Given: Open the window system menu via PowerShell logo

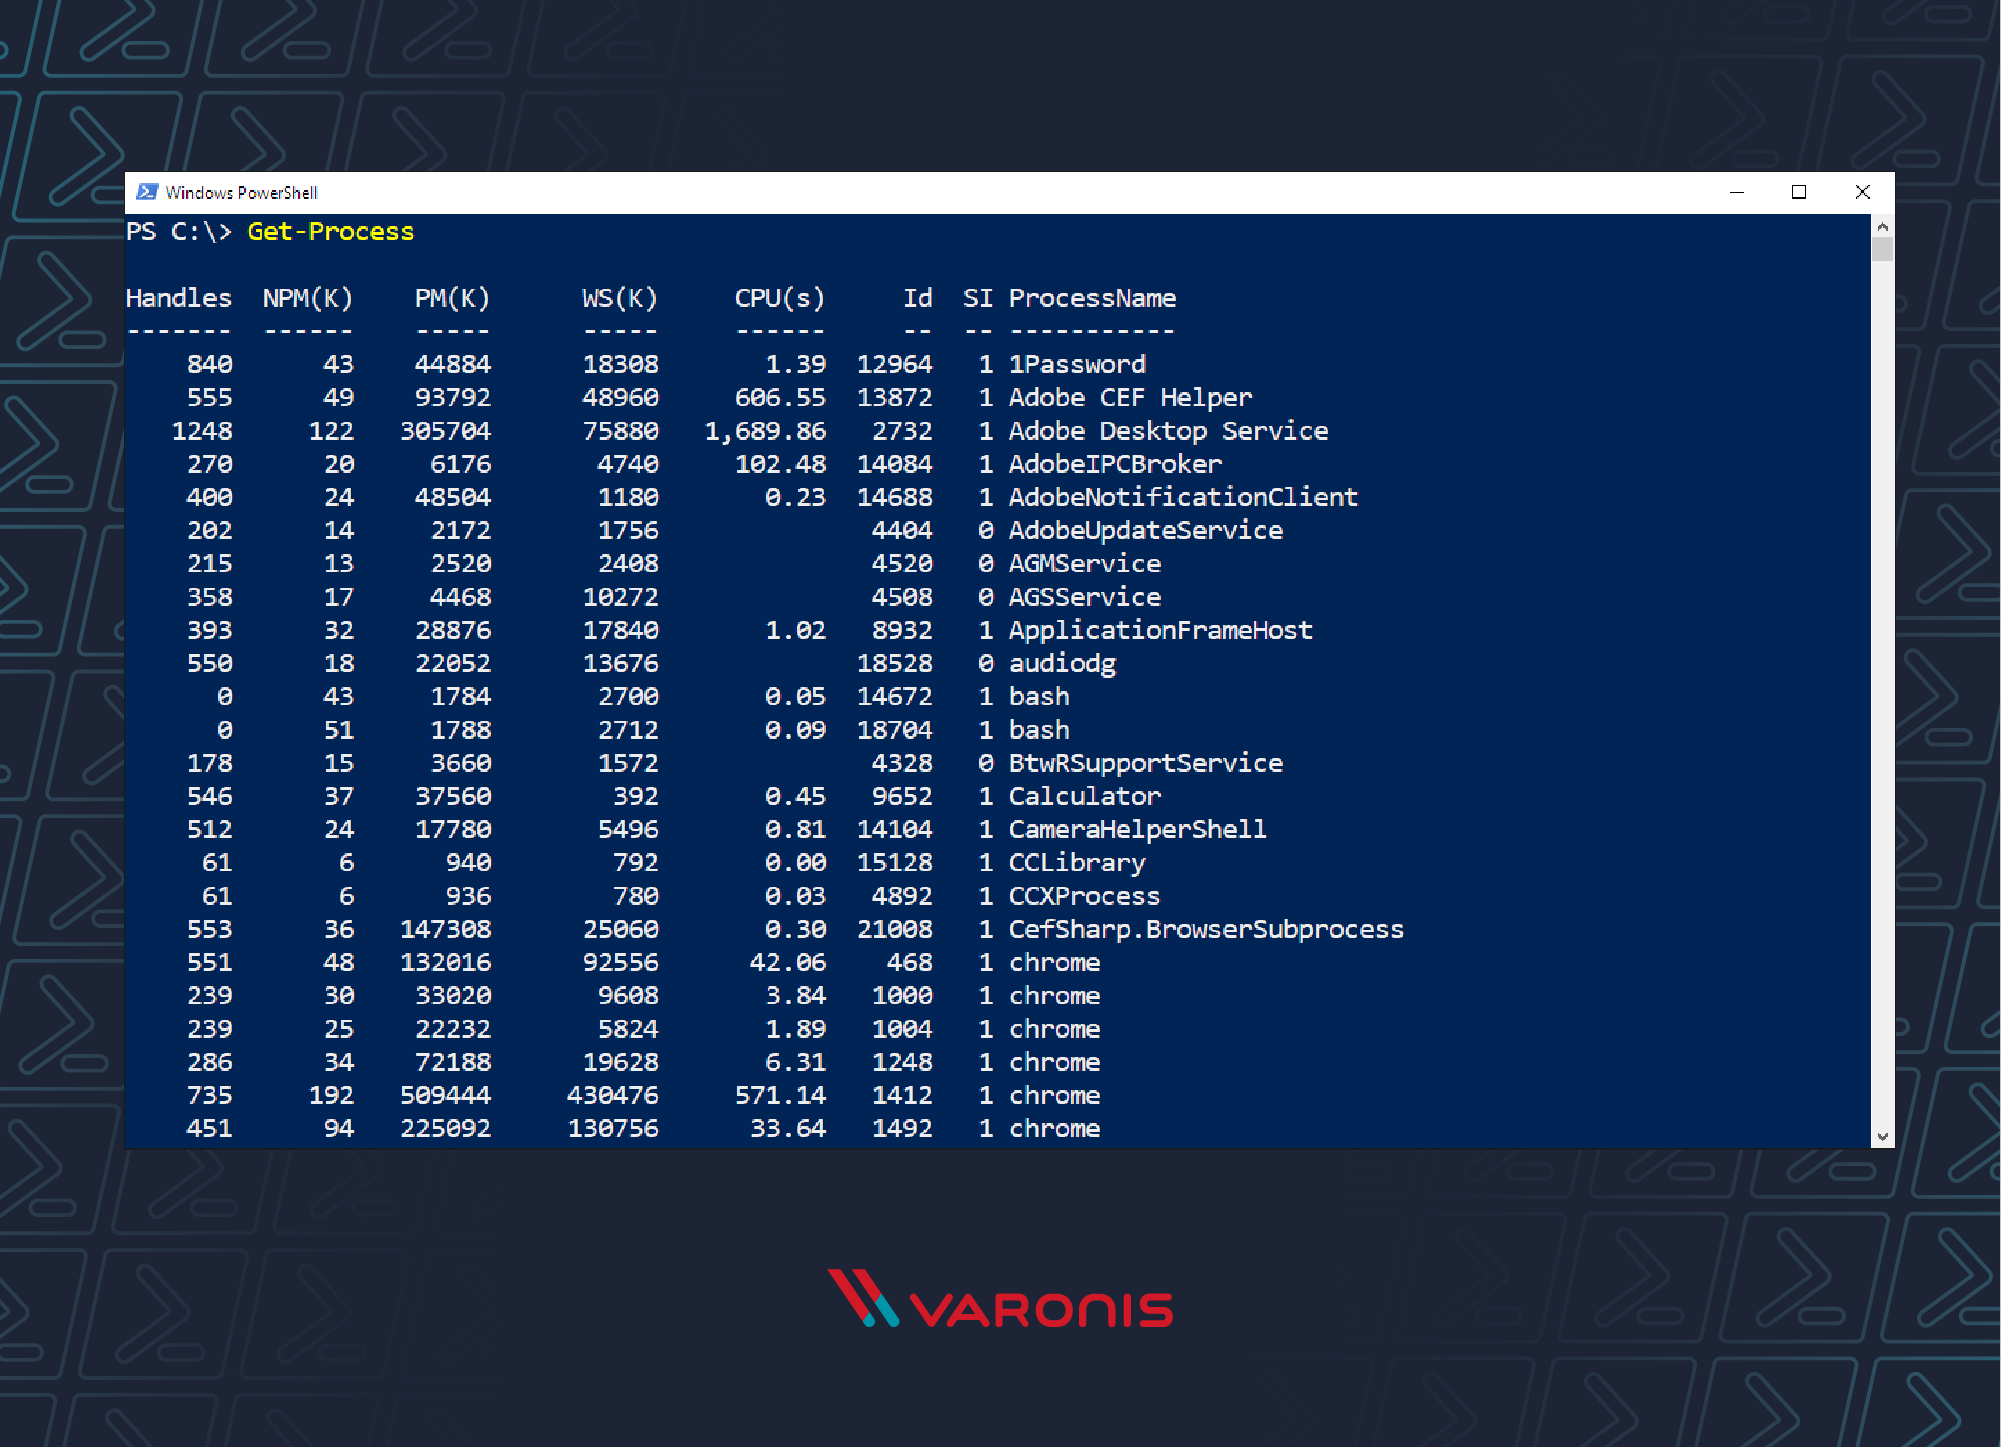Looking at the screenshot, I should (146, 191).
